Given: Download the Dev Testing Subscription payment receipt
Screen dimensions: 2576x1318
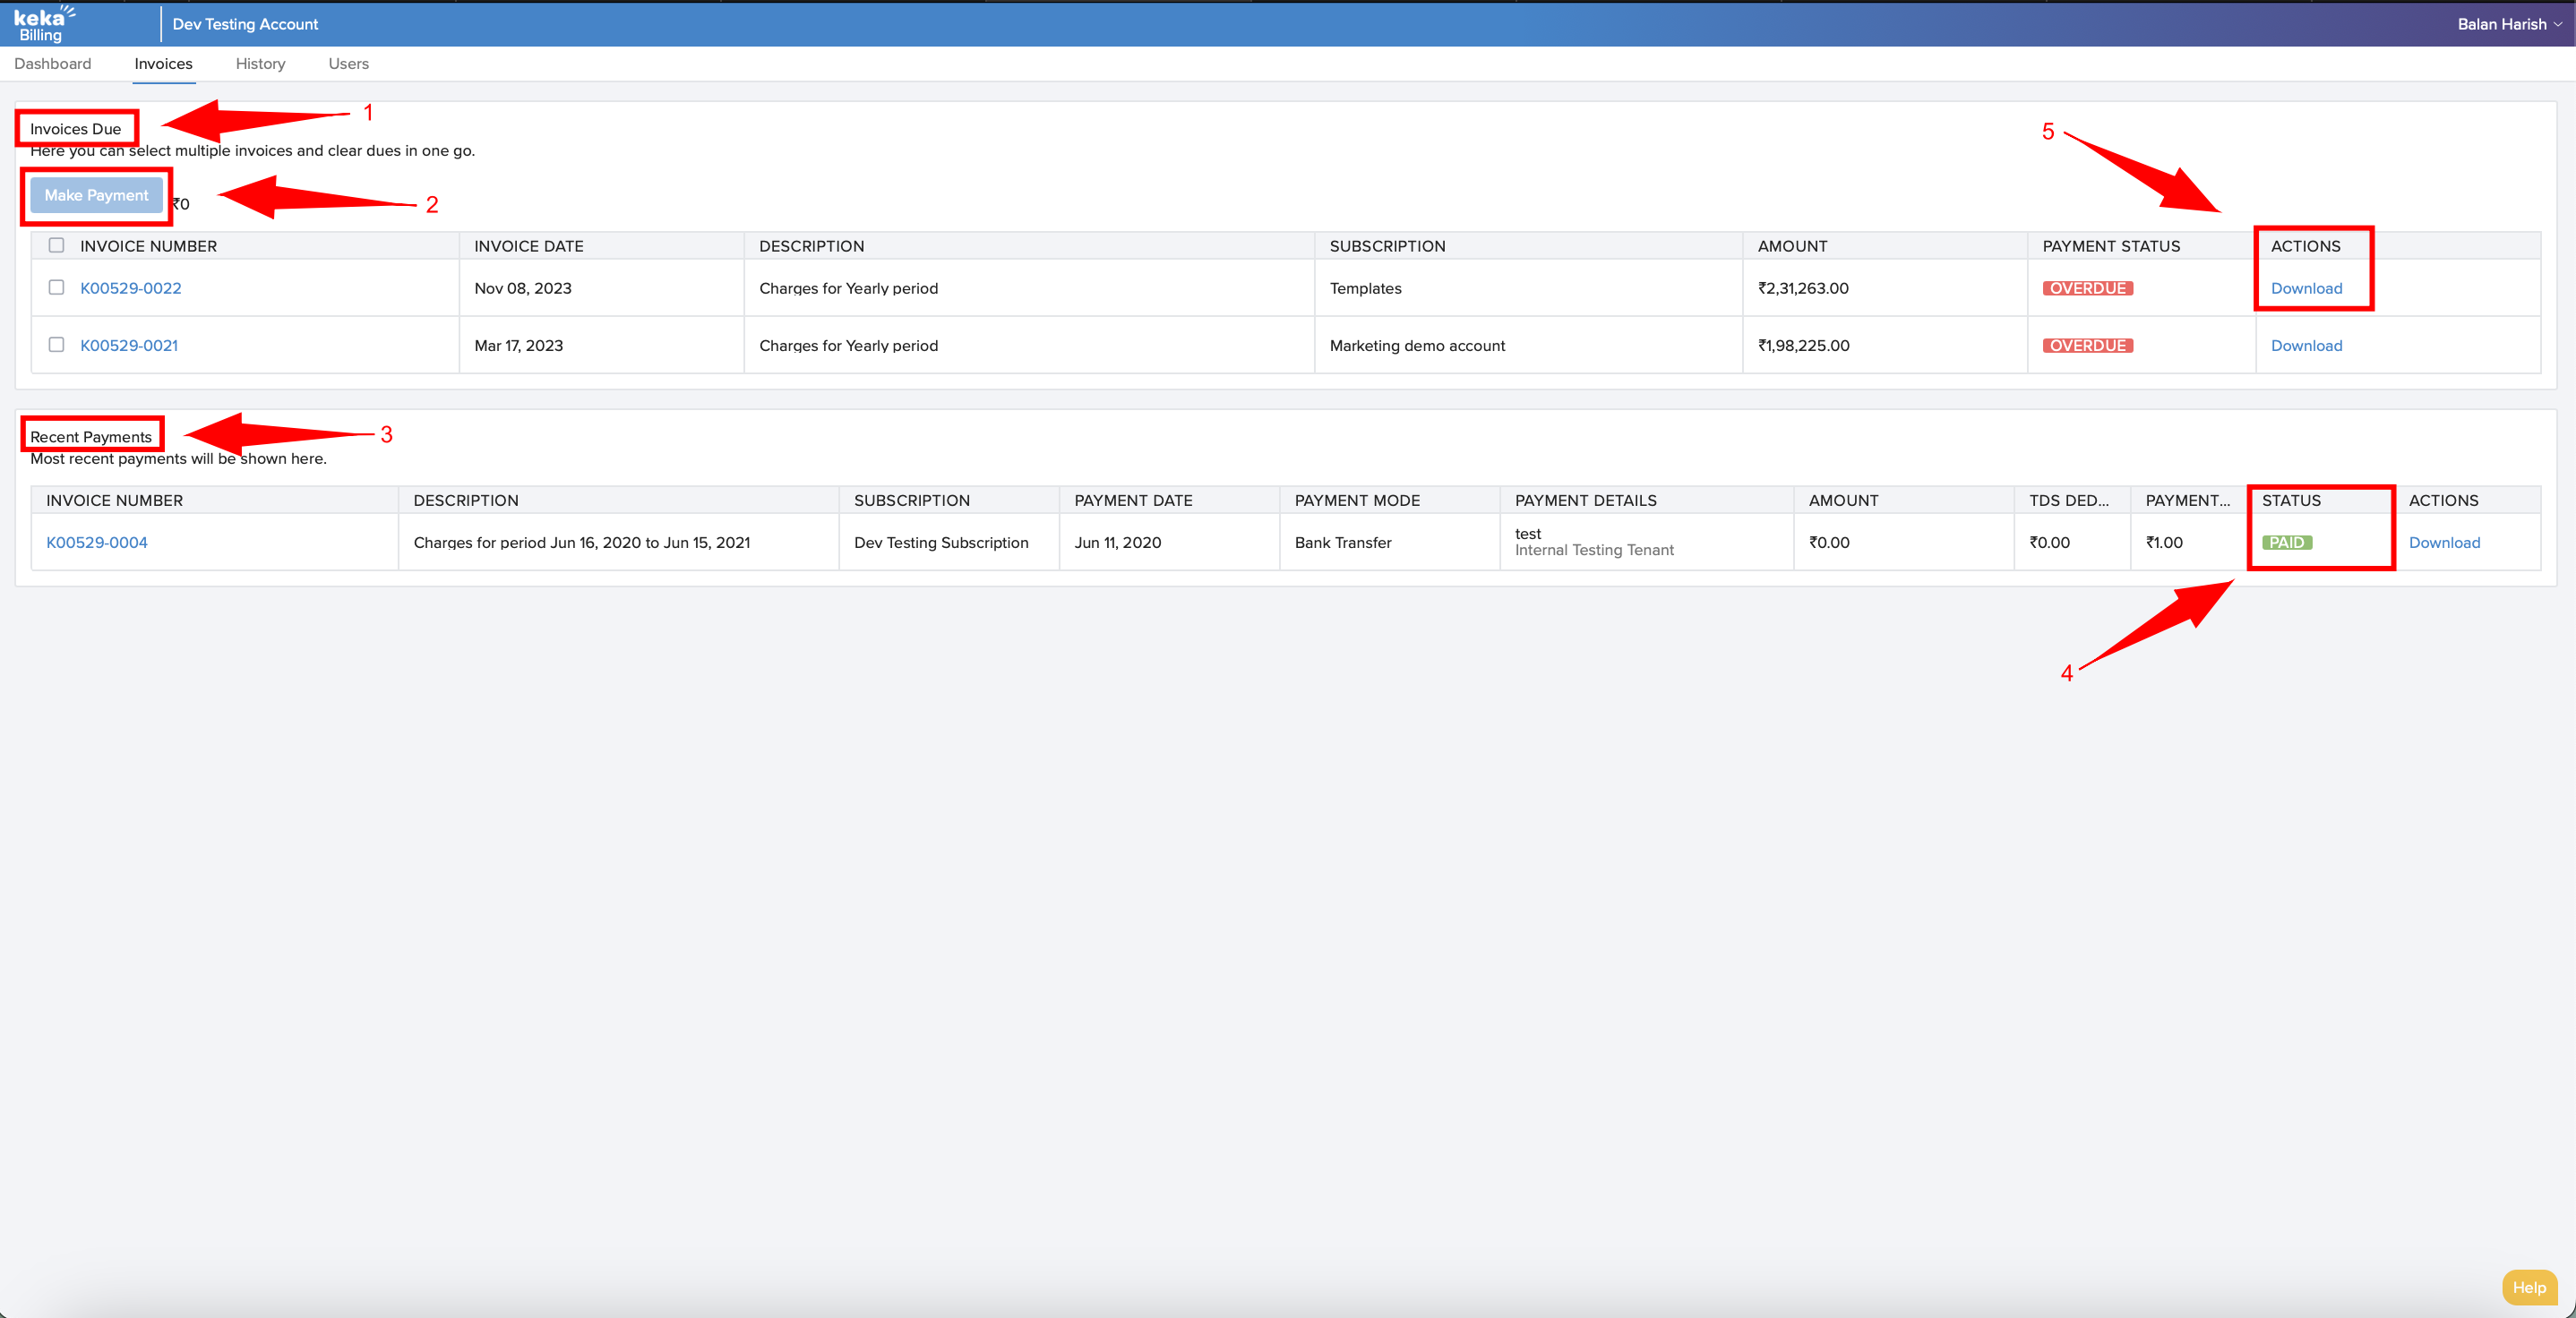Looking at the screenshot, I should [2444, 543].
